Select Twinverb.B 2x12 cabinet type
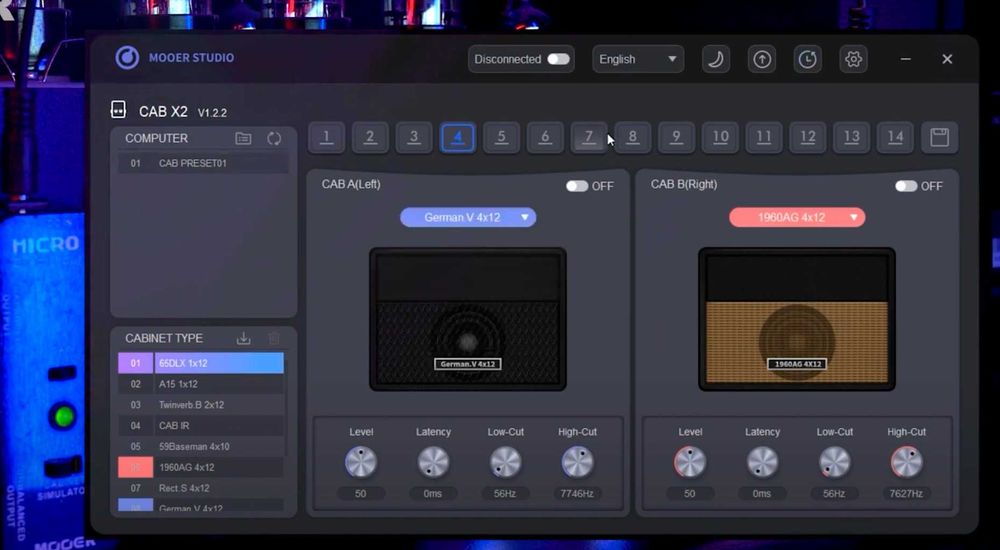Viewport: 1000px width, 550px height. (201, 405)
